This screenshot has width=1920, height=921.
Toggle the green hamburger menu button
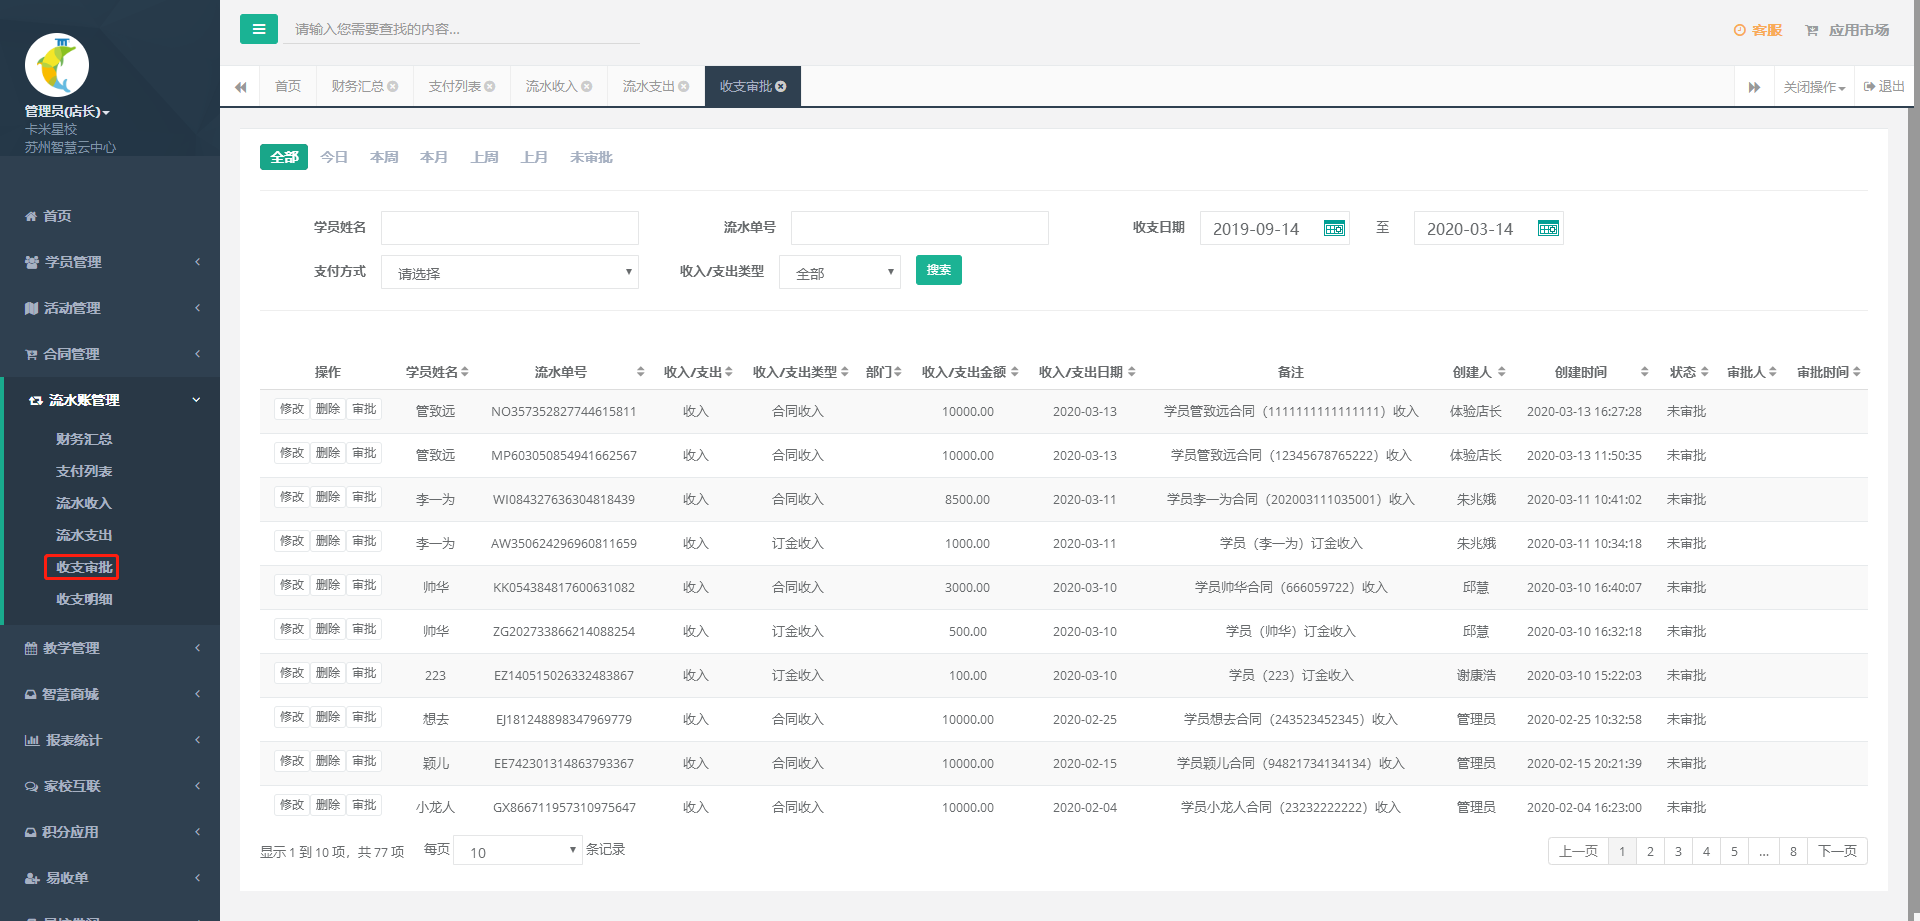[258, 29]
